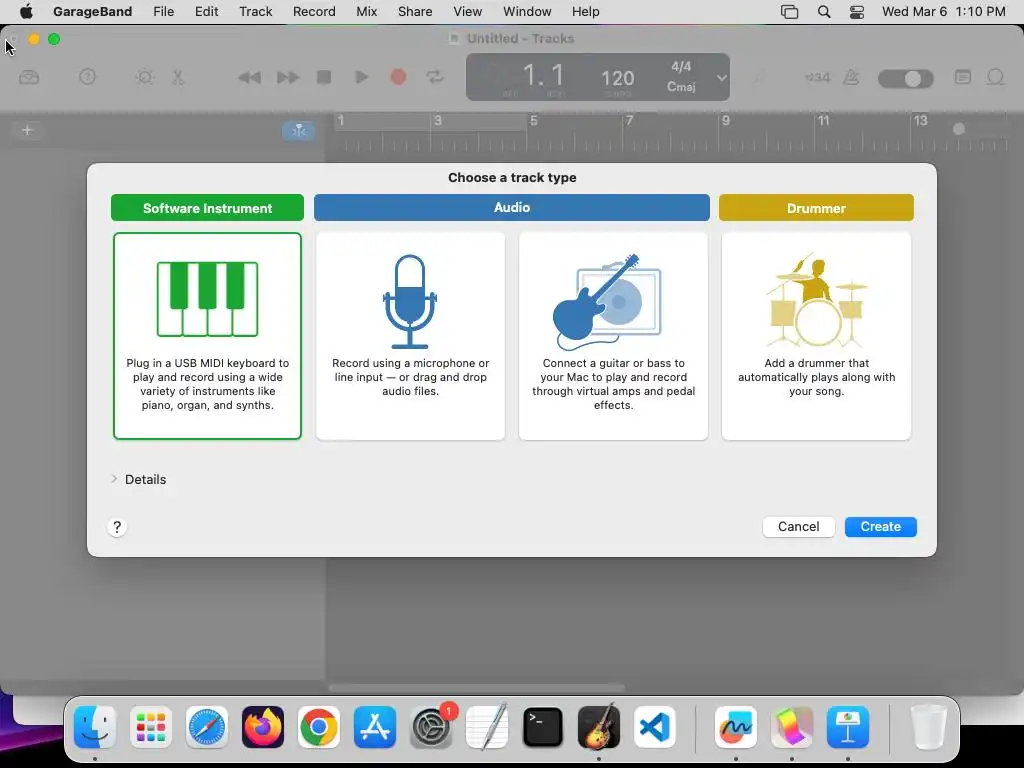Click the Cmaj key signature
This screenshot has height=768, width=1024.
681,87
